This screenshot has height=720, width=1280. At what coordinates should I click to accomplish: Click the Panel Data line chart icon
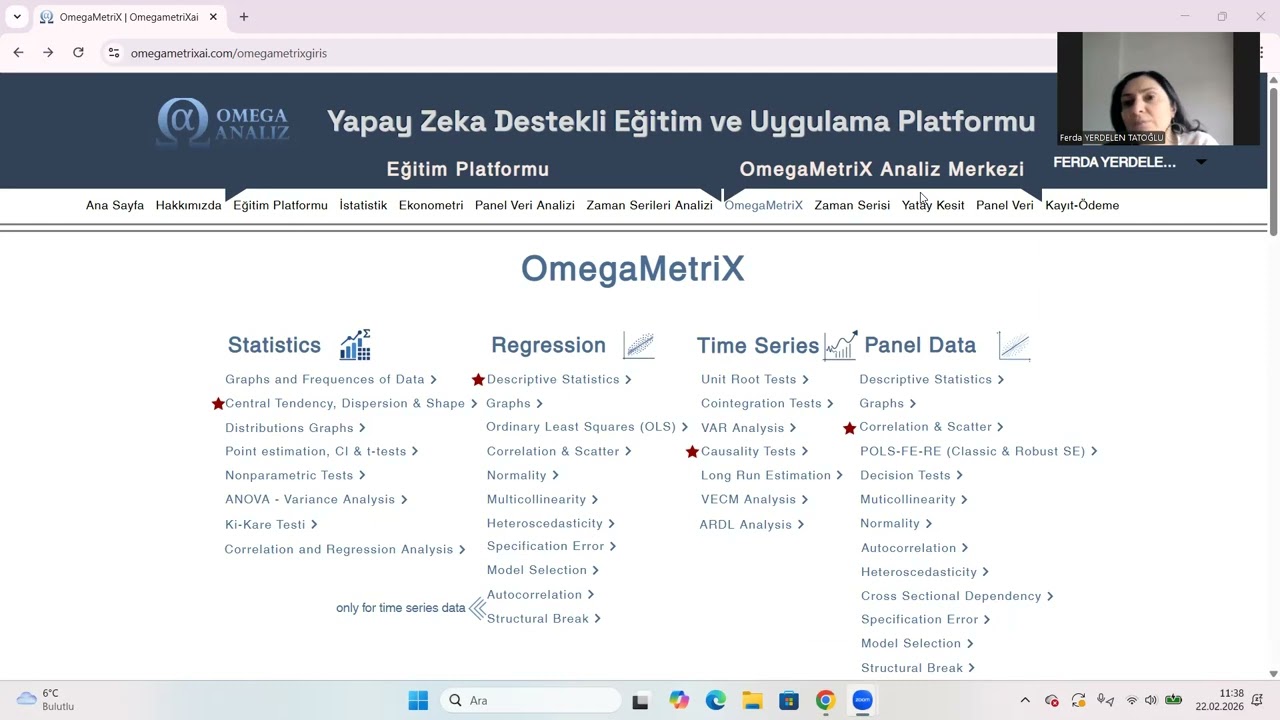coord(1013,346)
